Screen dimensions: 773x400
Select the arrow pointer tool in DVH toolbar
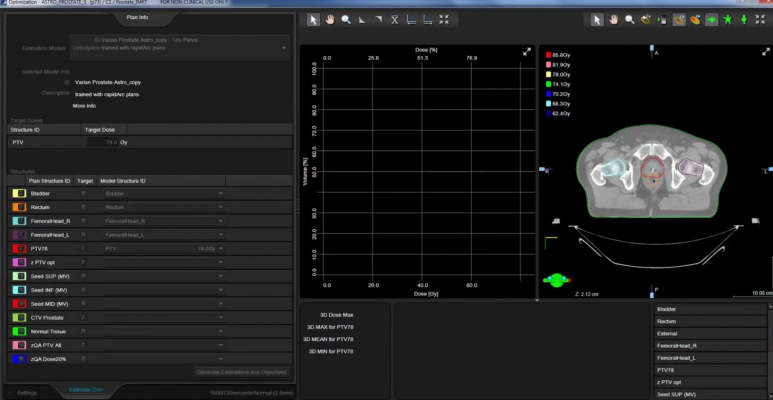(x=313, y=19)
